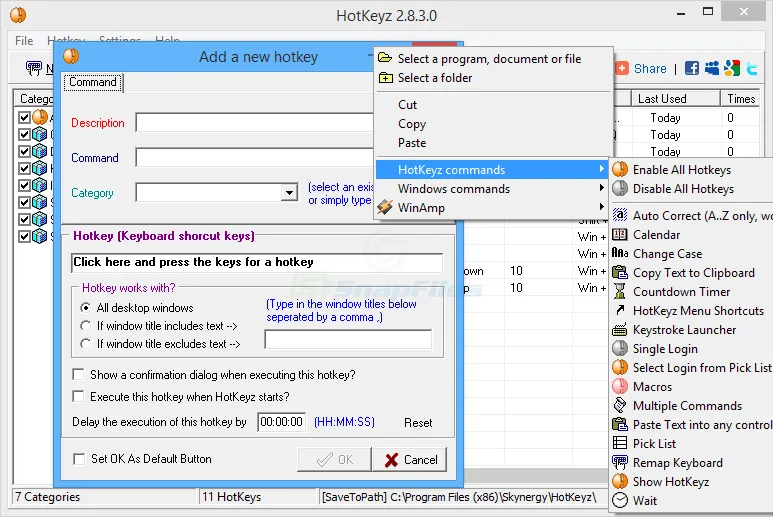Switch to the Command tab
This screenshot has height=517, width=773.
pos(93,82)
